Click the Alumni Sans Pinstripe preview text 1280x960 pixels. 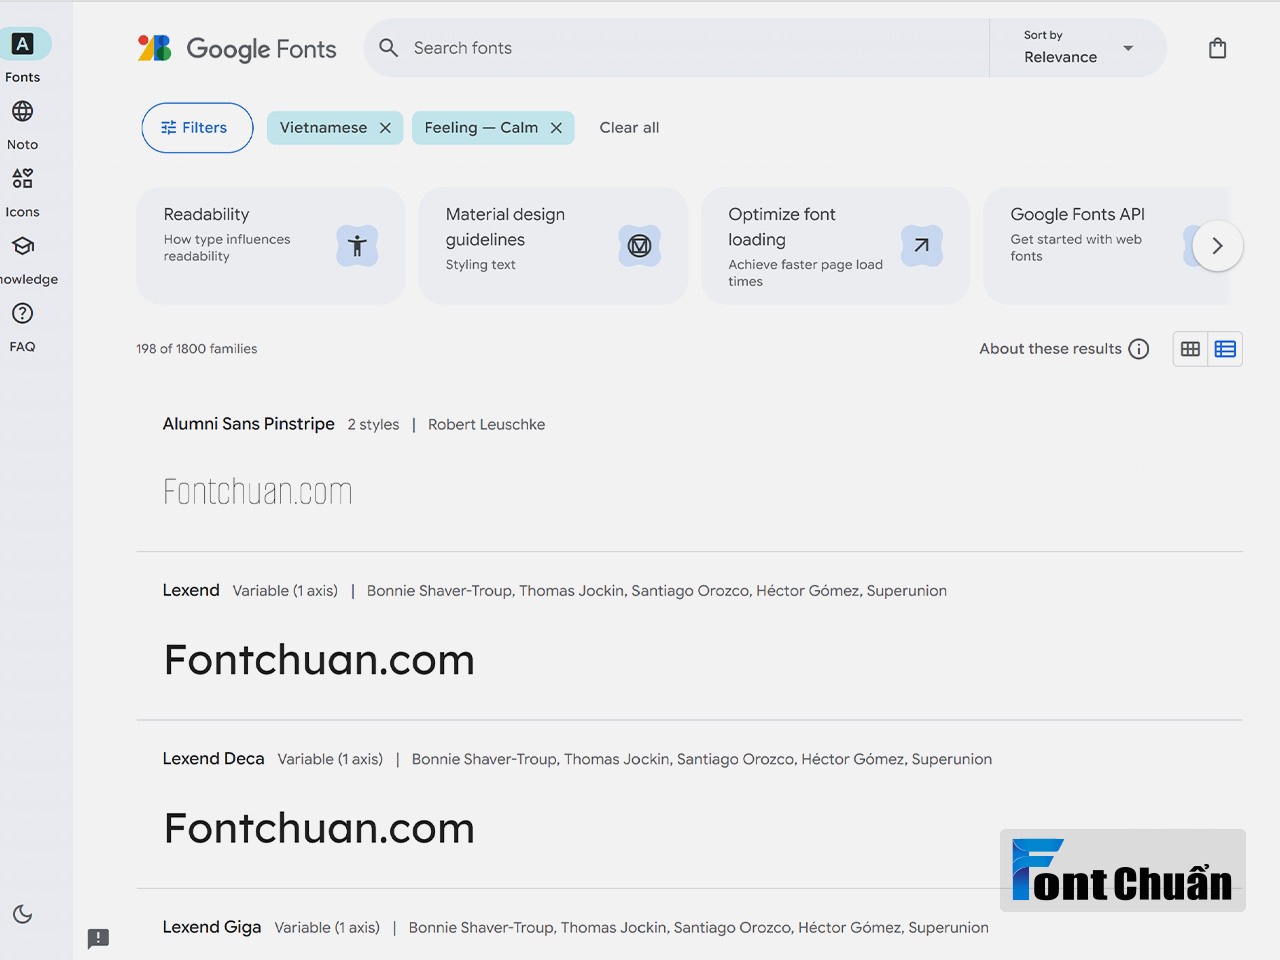click(x=258, y=491)
